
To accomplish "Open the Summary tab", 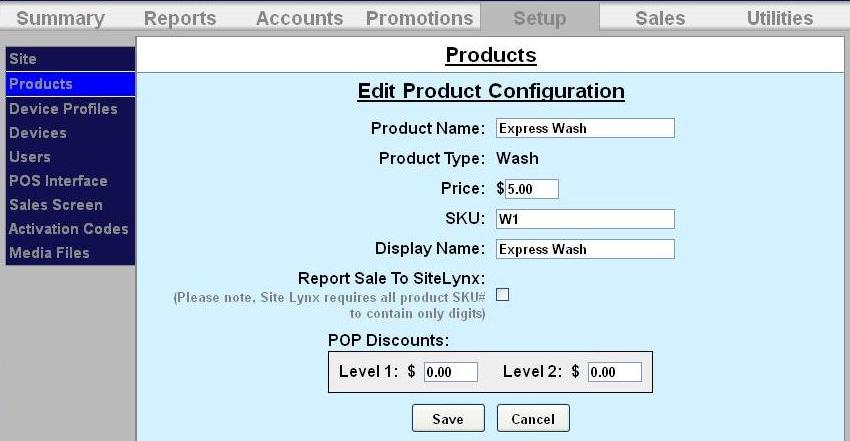I will tap(60, 18).
